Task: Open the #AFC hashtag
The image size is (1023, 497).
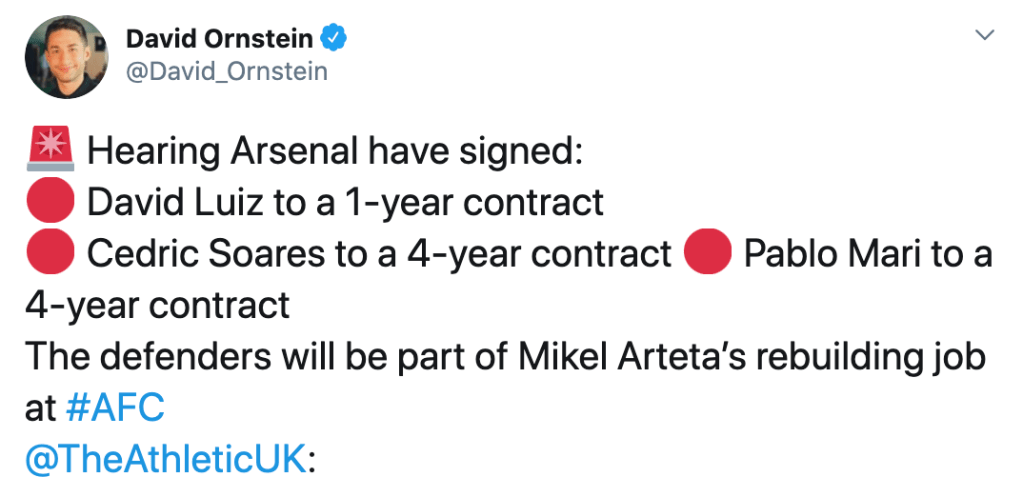Action: (114, 407)
